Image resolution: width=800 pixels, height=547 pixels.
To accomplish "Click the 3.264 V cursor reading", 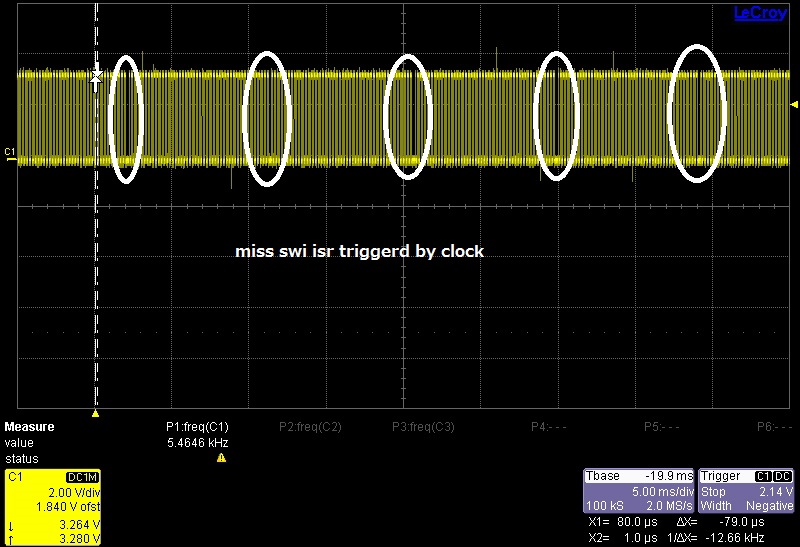I will (x=80, y=525).
